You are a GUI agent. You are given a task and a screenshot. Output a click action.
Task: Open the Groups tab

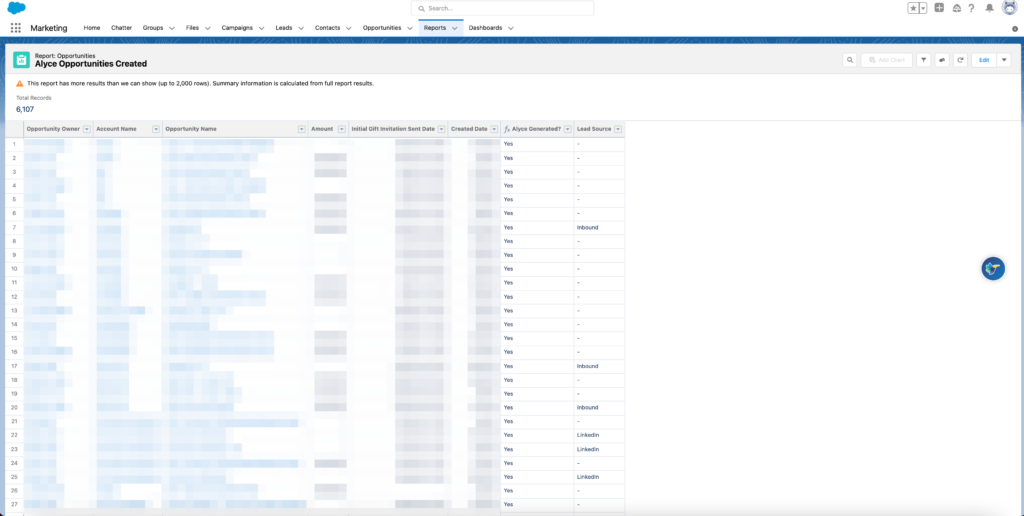tap(153, 28)
